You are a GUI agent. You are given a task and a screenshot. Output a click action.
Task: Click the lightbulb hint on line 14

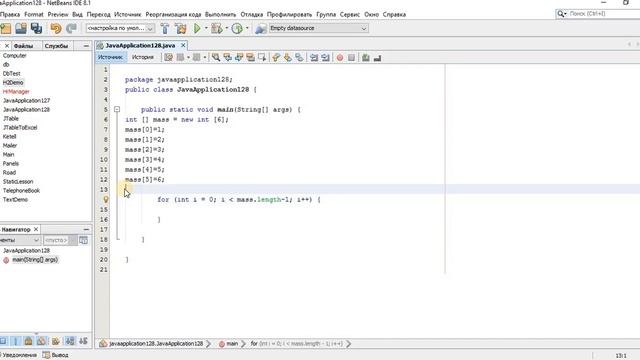[x=106, y=200]
